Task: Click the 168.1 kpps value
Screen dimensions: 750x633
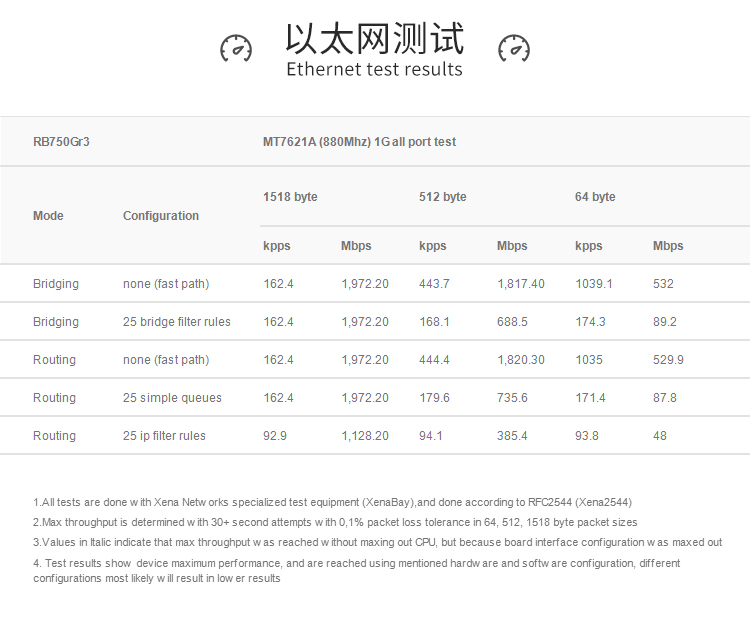Action: 434,322
